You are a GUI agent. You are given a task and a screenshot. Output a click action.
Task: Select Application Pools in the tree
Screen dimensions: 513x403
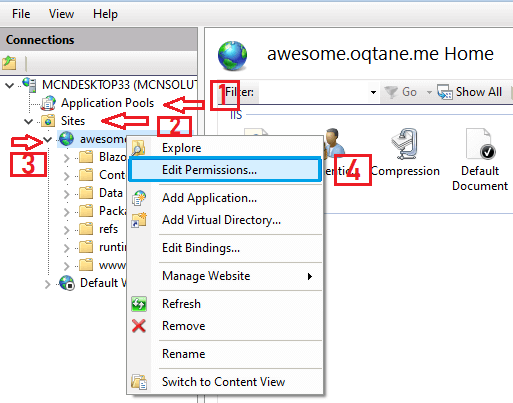pos(107,103)
